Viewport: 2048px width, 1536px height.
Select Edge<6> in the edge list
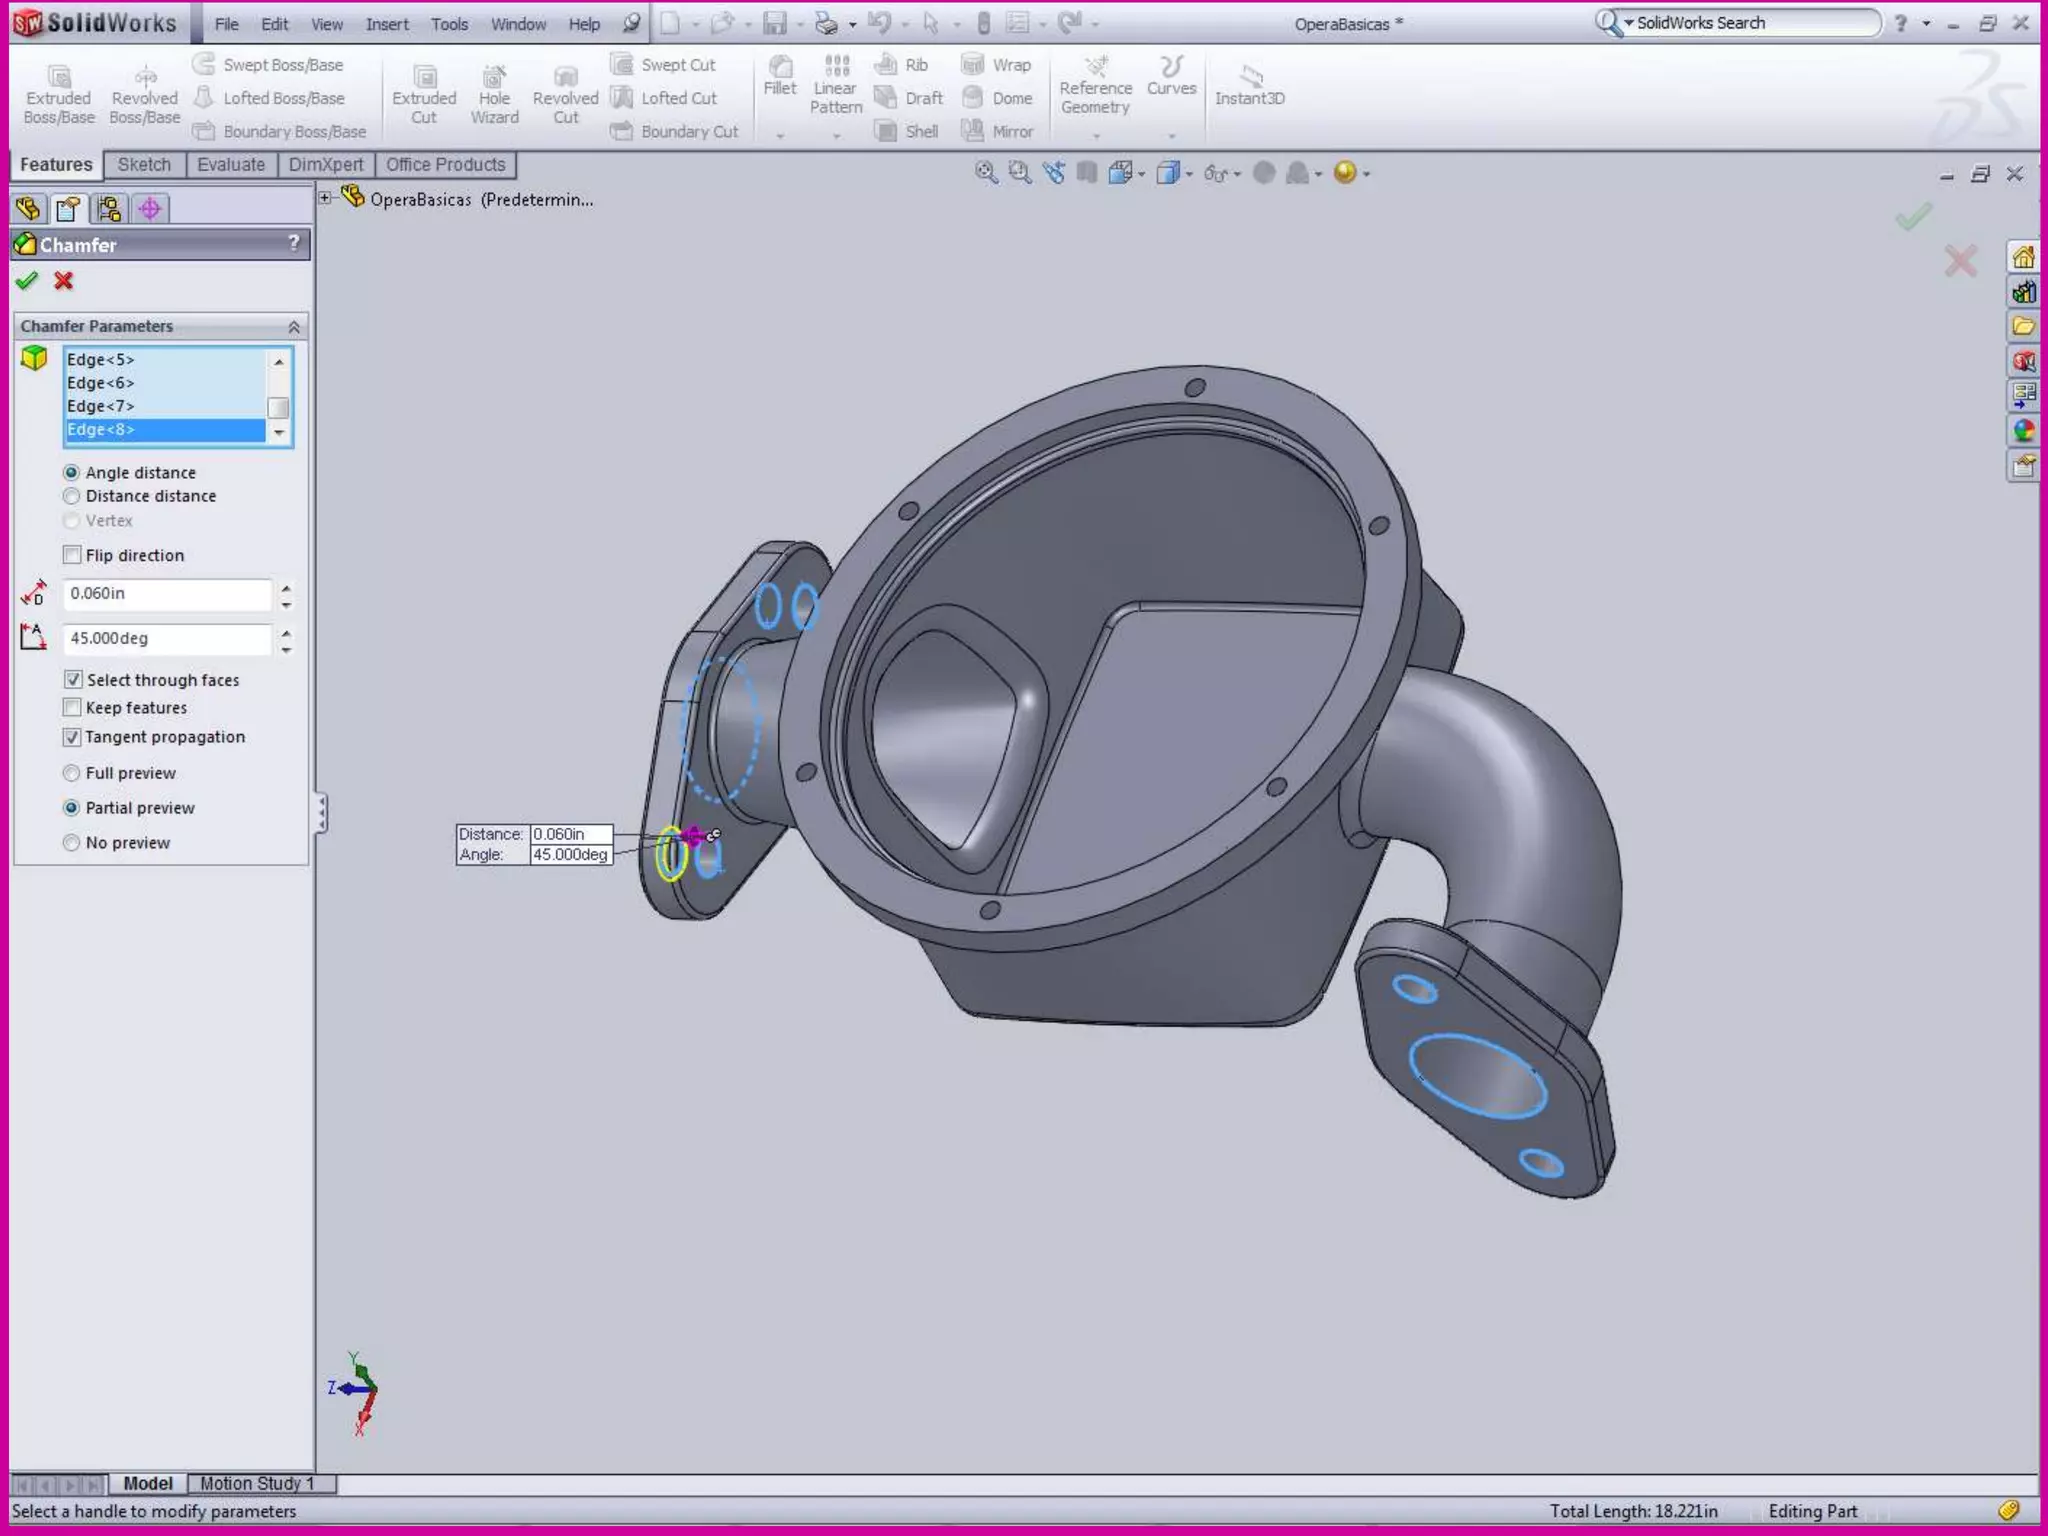tap(101, 383)
